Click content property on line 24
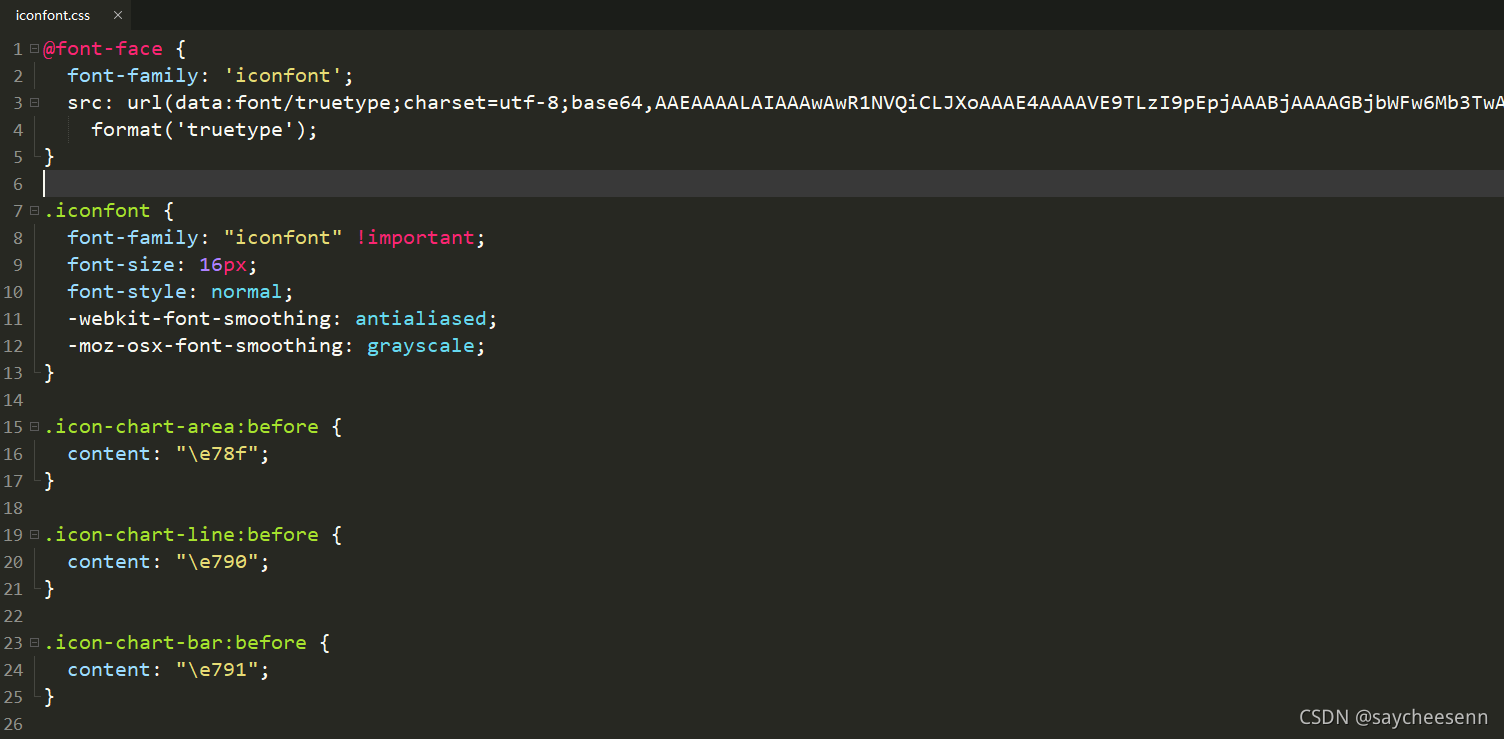The width and height of the screenshot is (1504, 739). click(x=109, y=670)
